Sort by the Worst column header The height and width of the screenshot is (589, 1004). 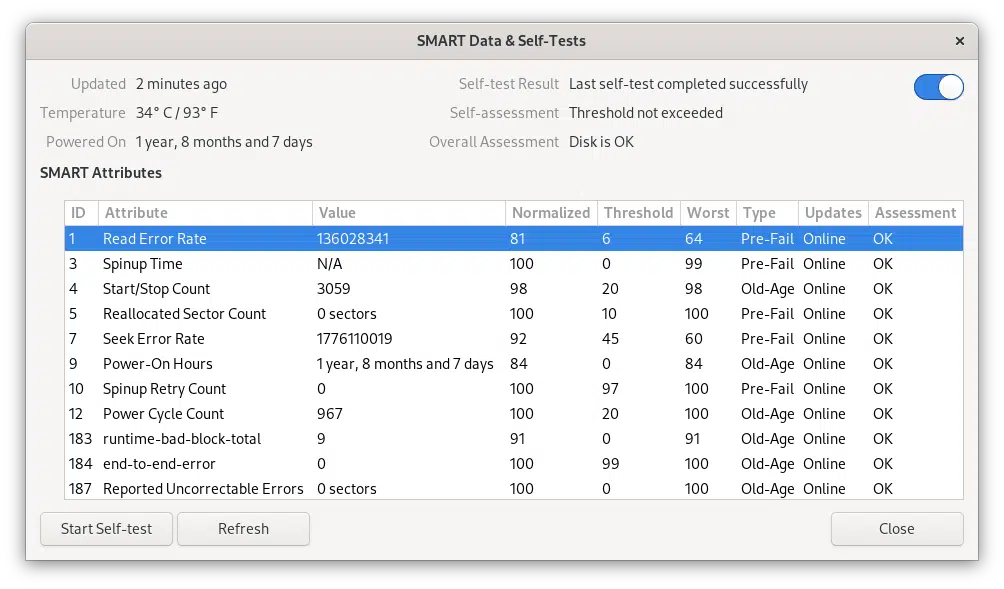708,213
